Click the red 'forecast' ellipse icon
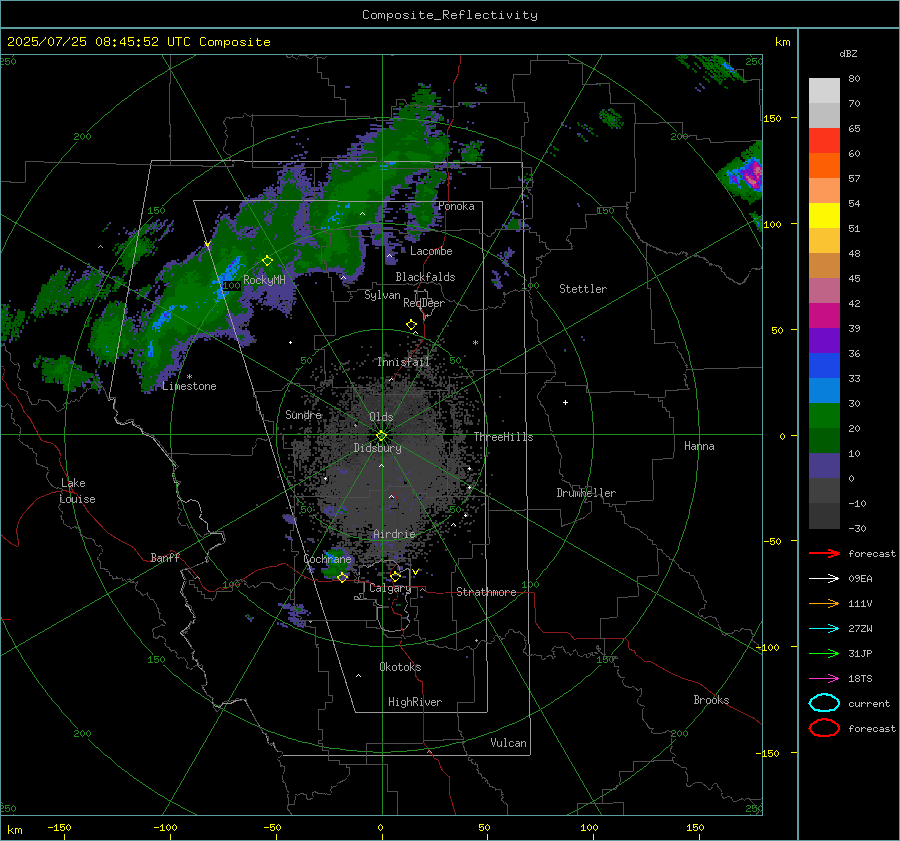900x841 pixels. [x=824, y=728]
